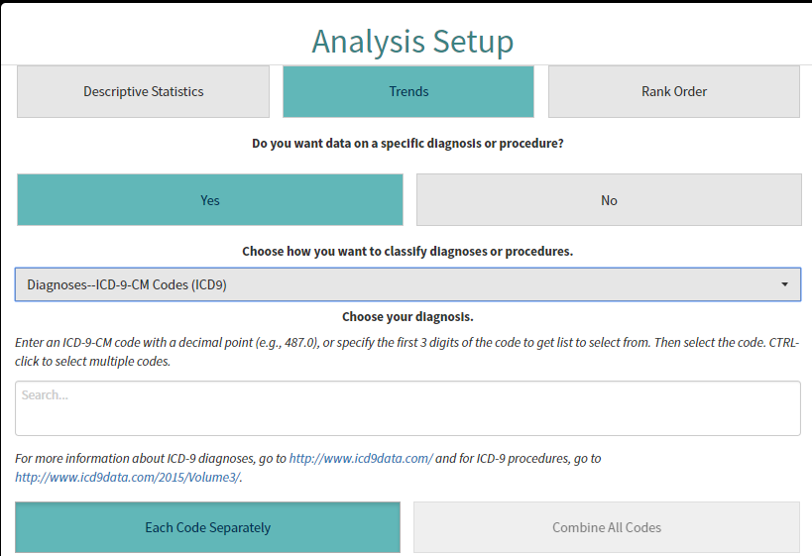This screenshot has width=812, height=556.
Task: Click the 'For more information about ICD-9' text
Action: [150, 459]
